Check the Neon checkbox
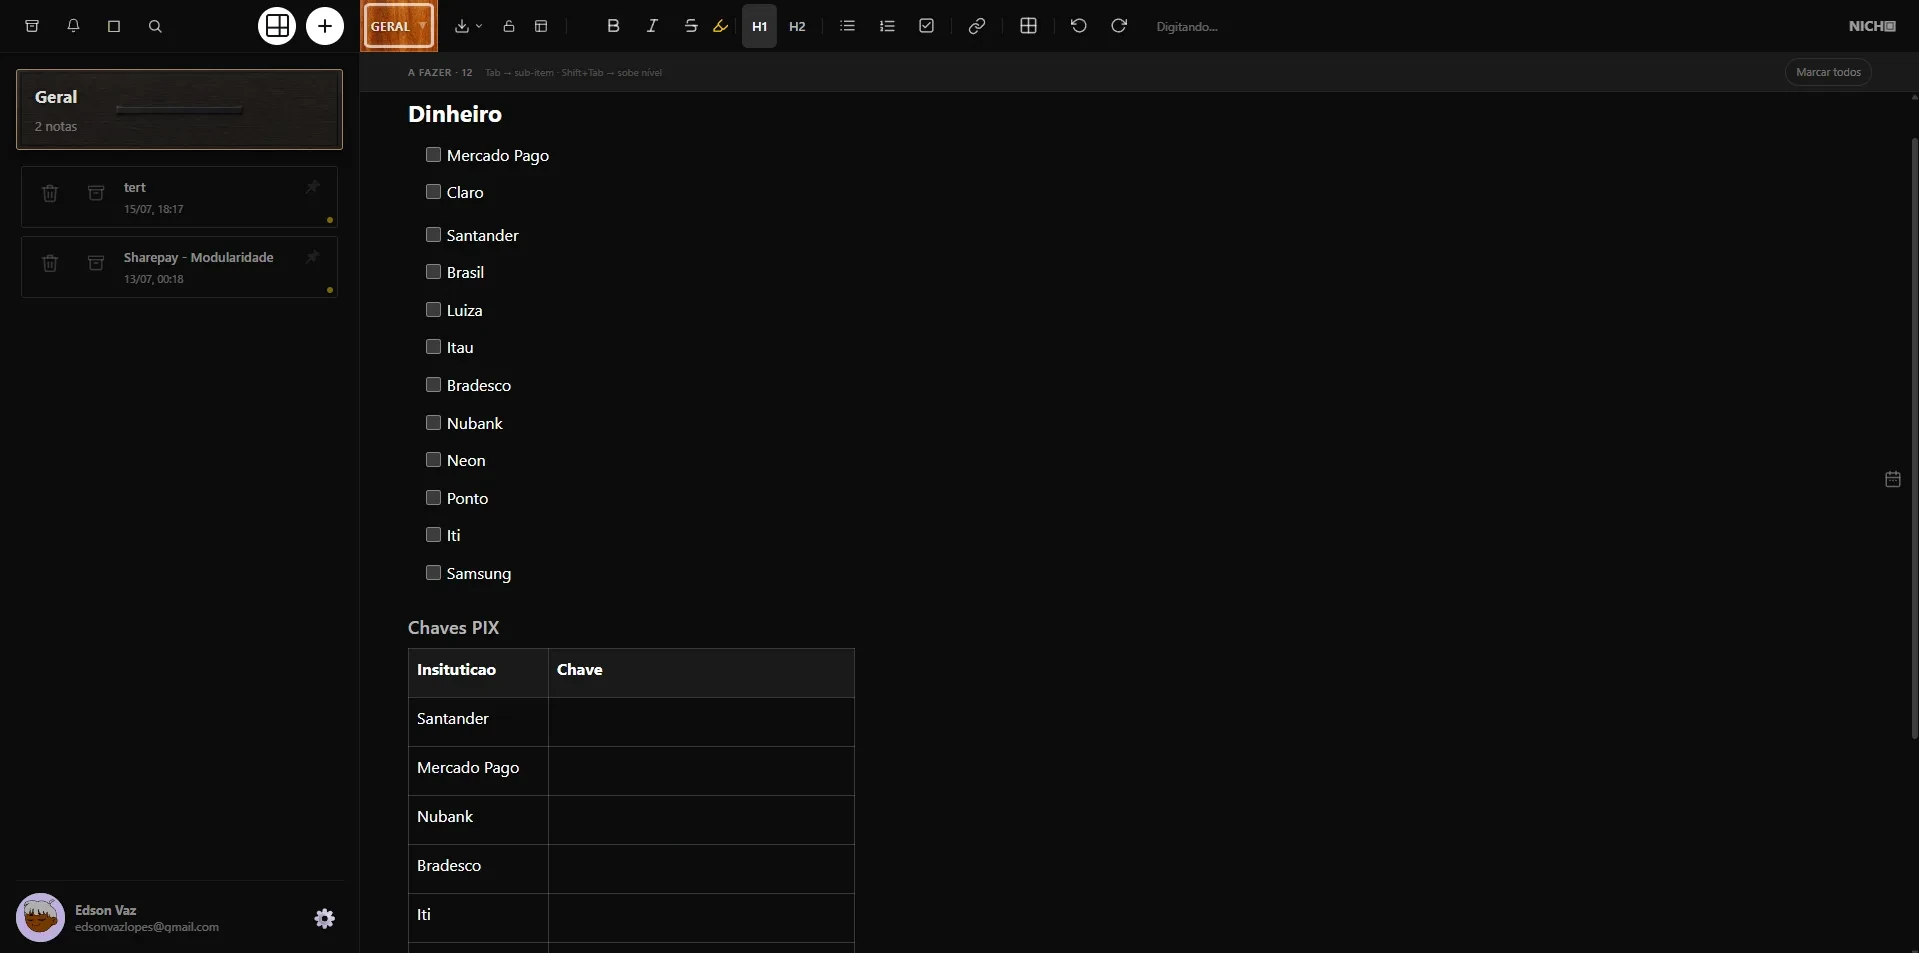The image size is (1919, 953). coord(433,460)
